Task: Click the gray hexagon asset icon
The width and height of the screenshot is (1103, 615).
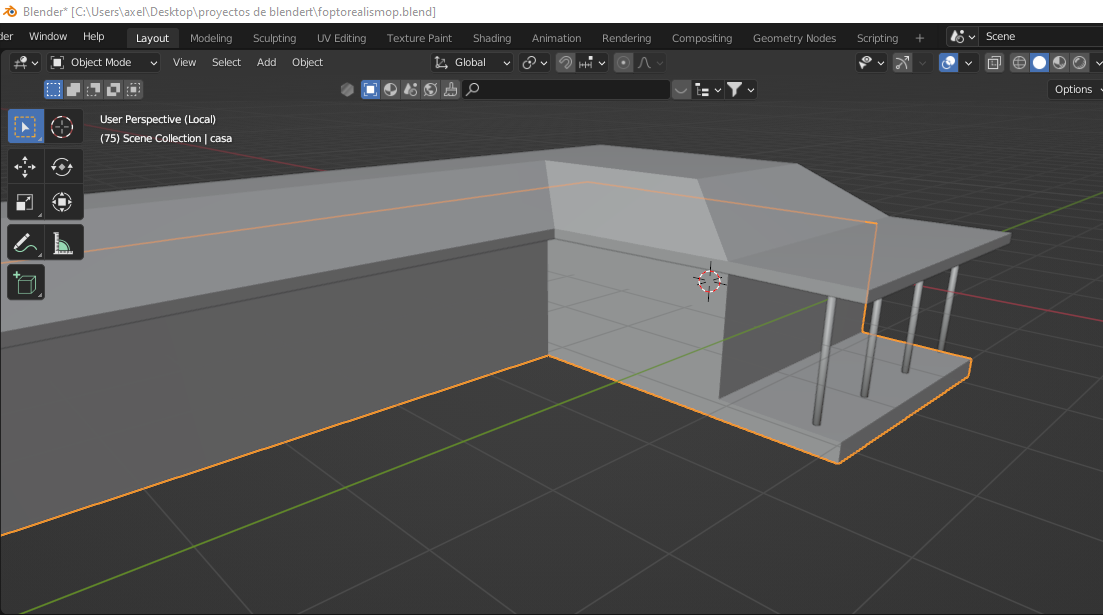Action: tap(348, 89)
